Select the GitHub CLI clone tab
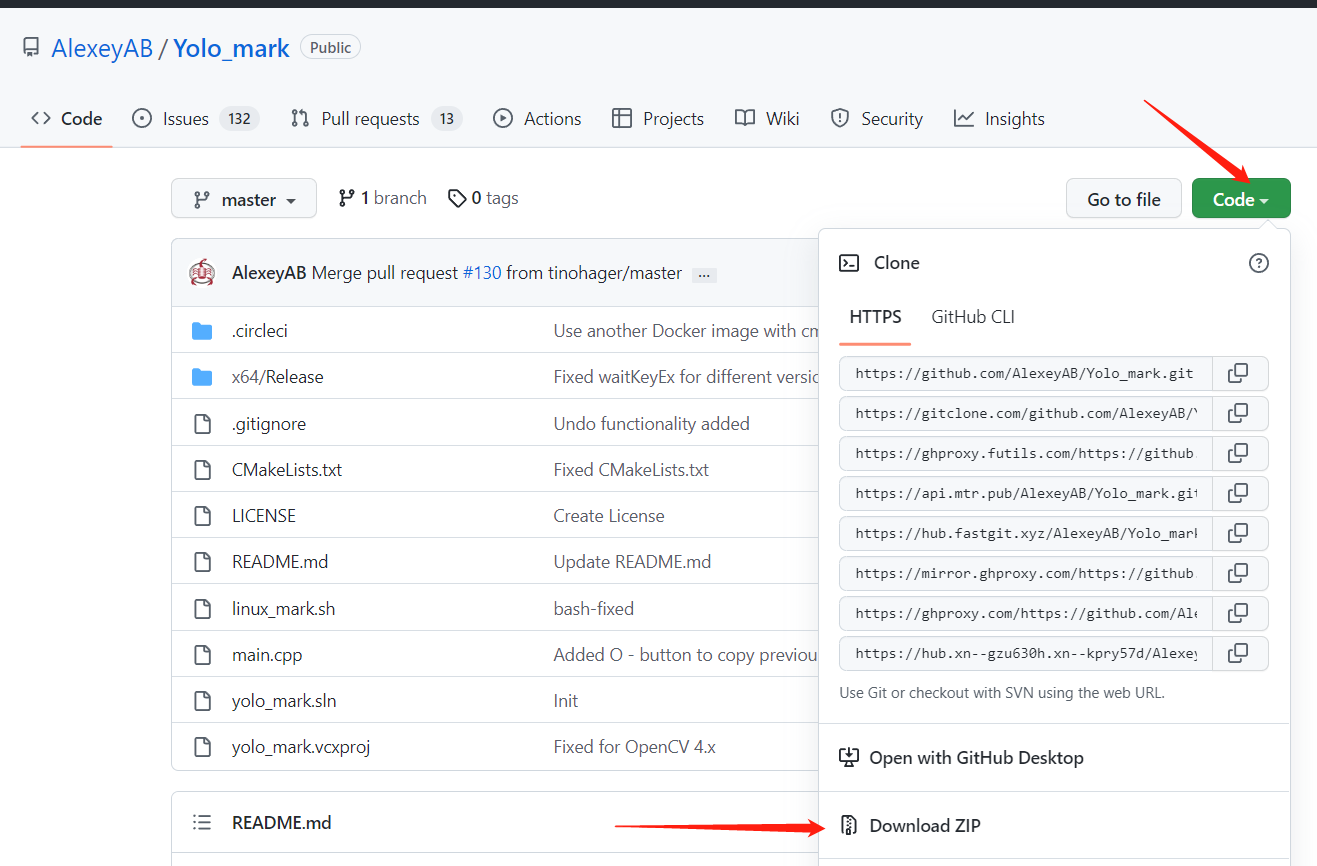Image resolution: width=1317 pixels, height=866 pixels. 973,317
